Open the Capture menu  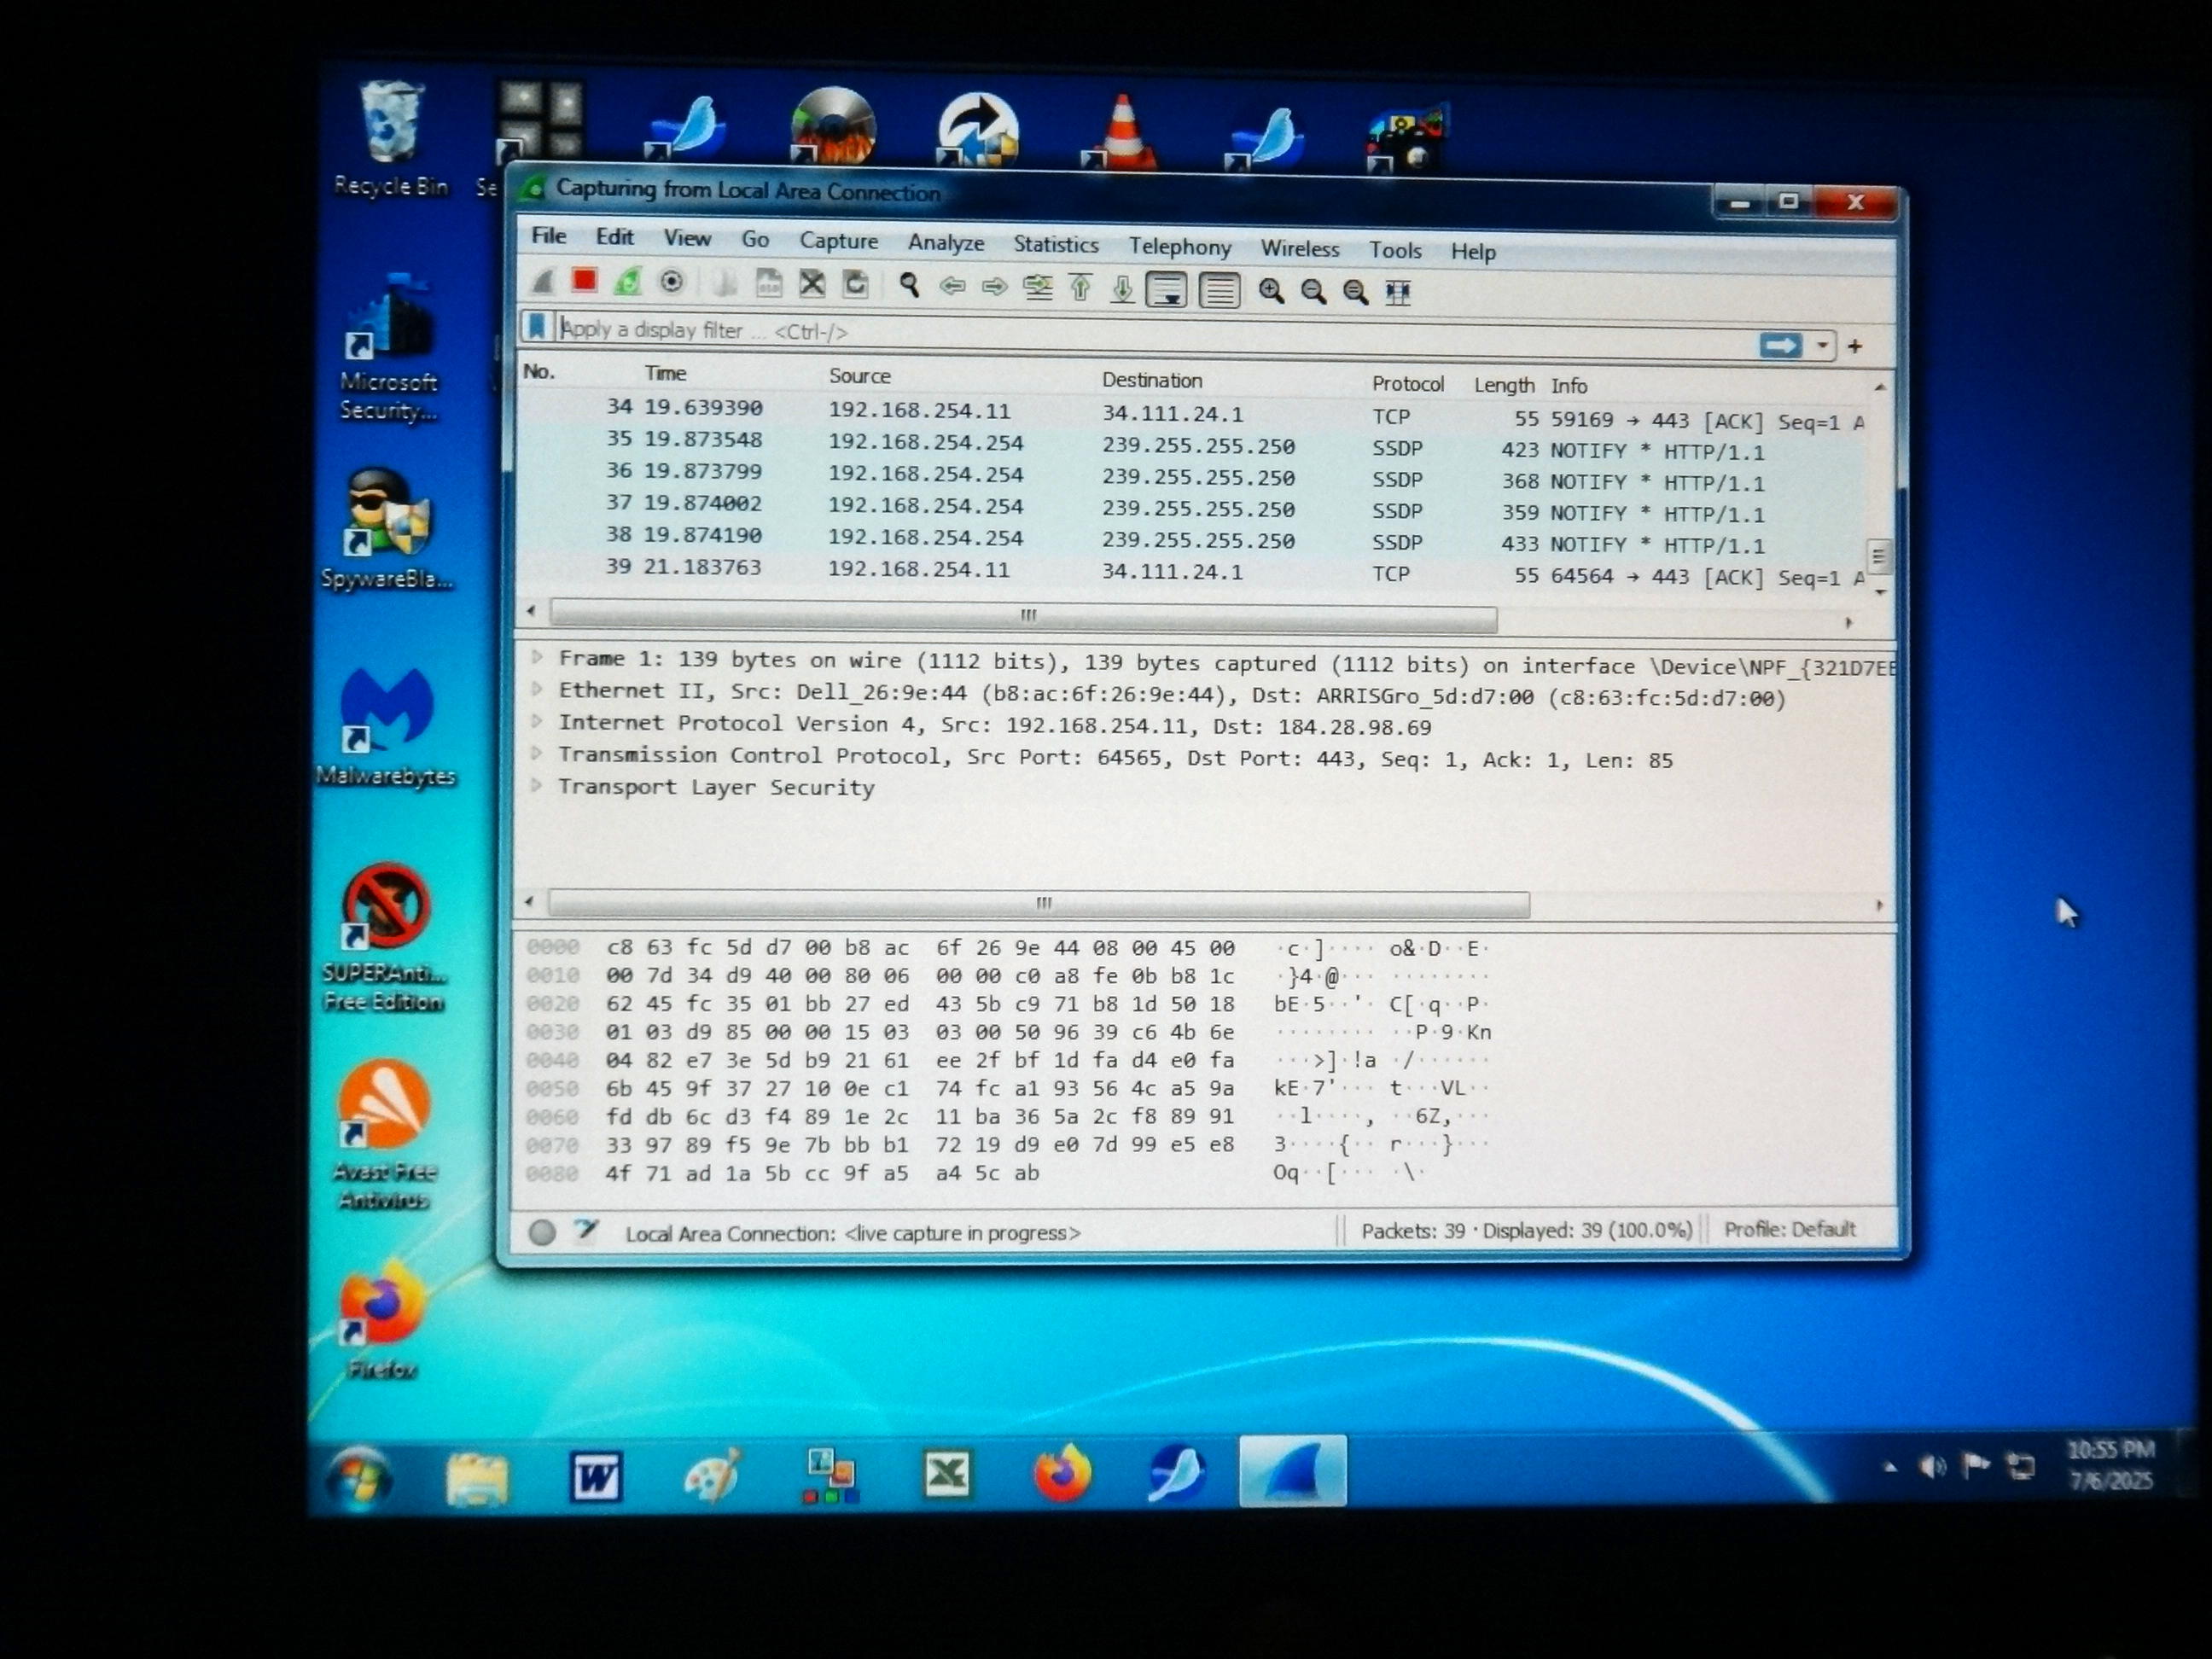pos(838,241)
